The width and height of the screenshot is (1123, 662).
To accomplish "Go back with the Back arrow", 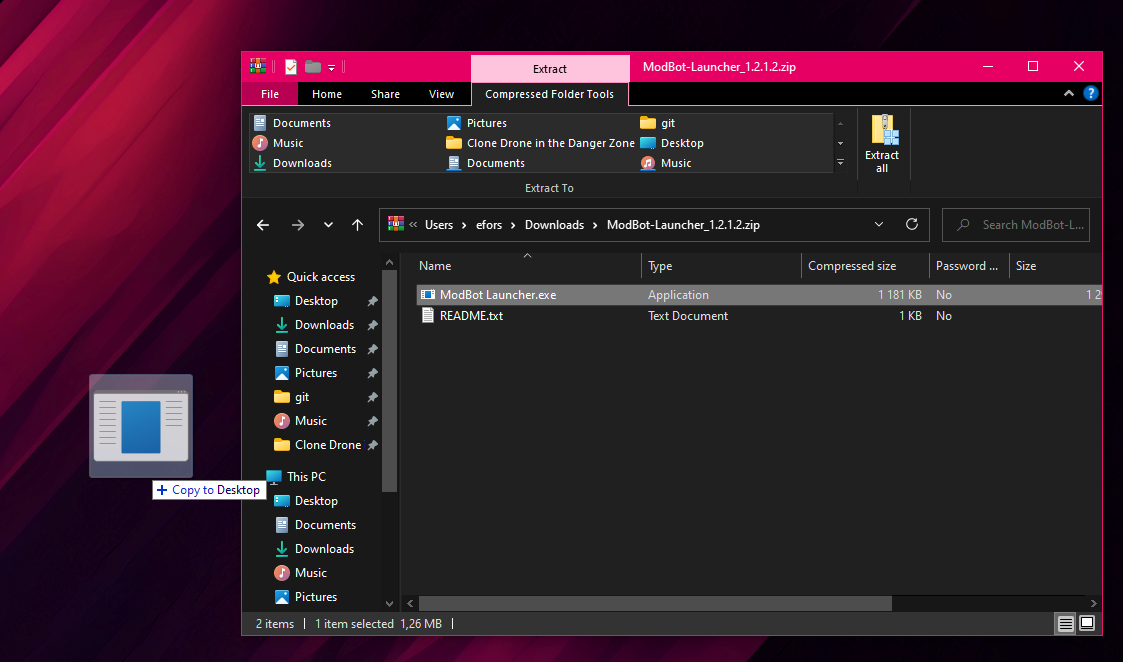I will click(x=263, y=225).
